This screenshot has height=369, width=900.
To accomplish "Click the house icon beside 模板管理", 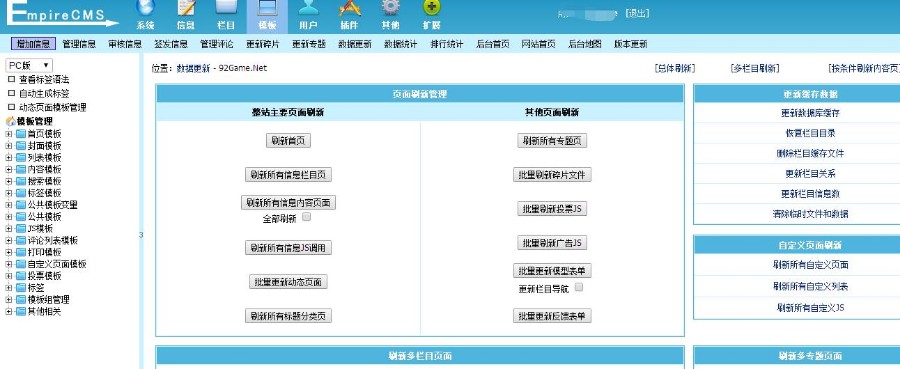I will click(10, 122).
